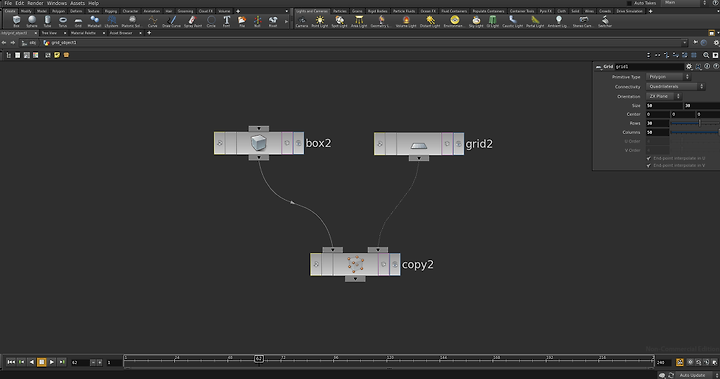The height and width of the screenshot is (379, 720).
Task: Toggle bypass flag on box2 node
Action: [x=219, y=143]
